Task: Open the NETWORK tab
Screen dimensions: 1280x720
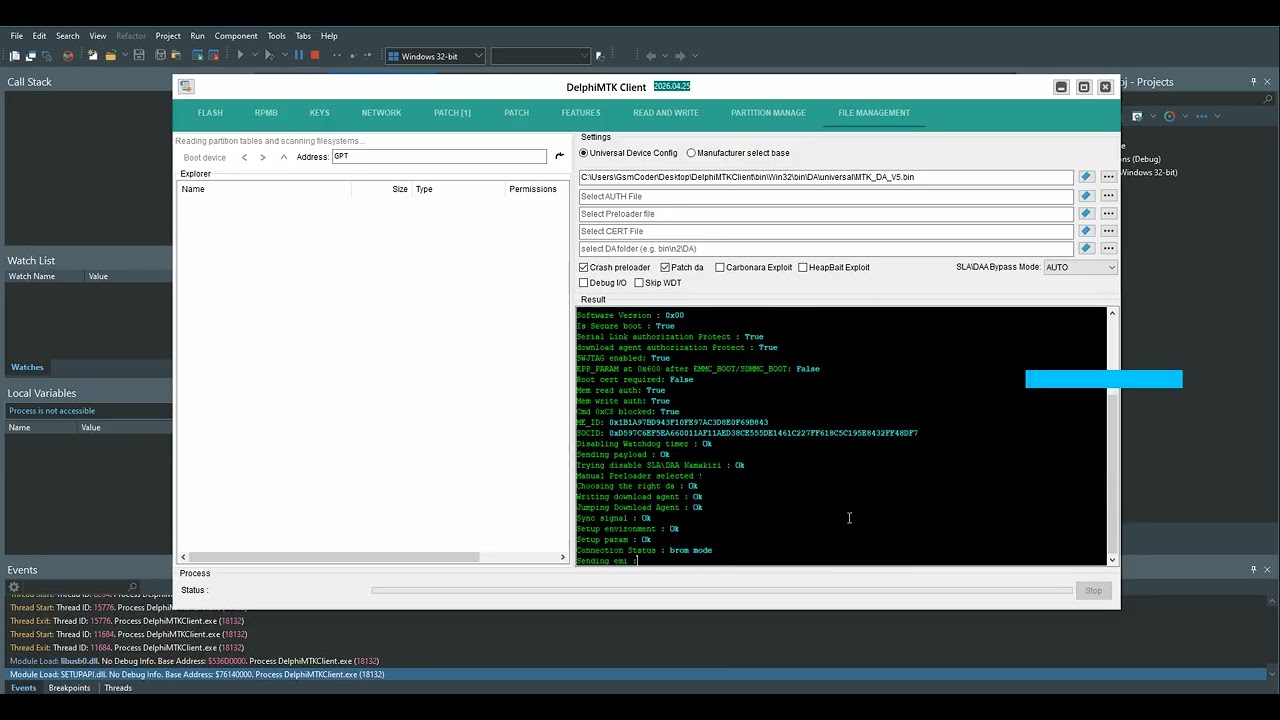Action: click(x=381, y=113)
